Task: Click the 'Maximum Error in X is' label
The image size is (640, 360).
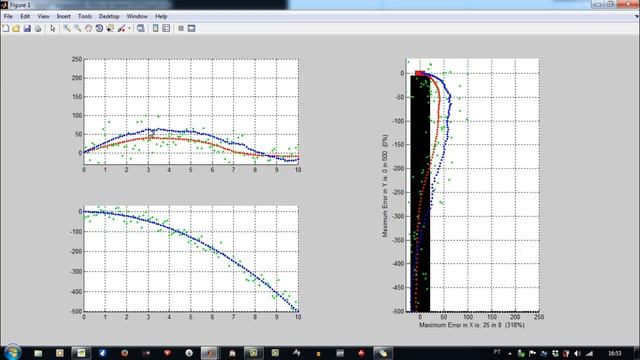Action: [x=471, y=325]
